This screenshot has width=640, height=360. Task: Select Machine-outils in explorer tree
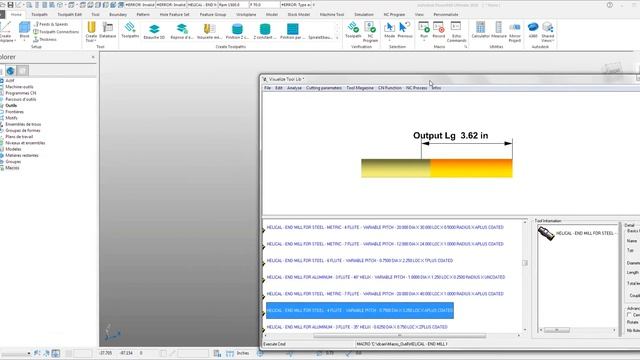click(x=19, y=87)
